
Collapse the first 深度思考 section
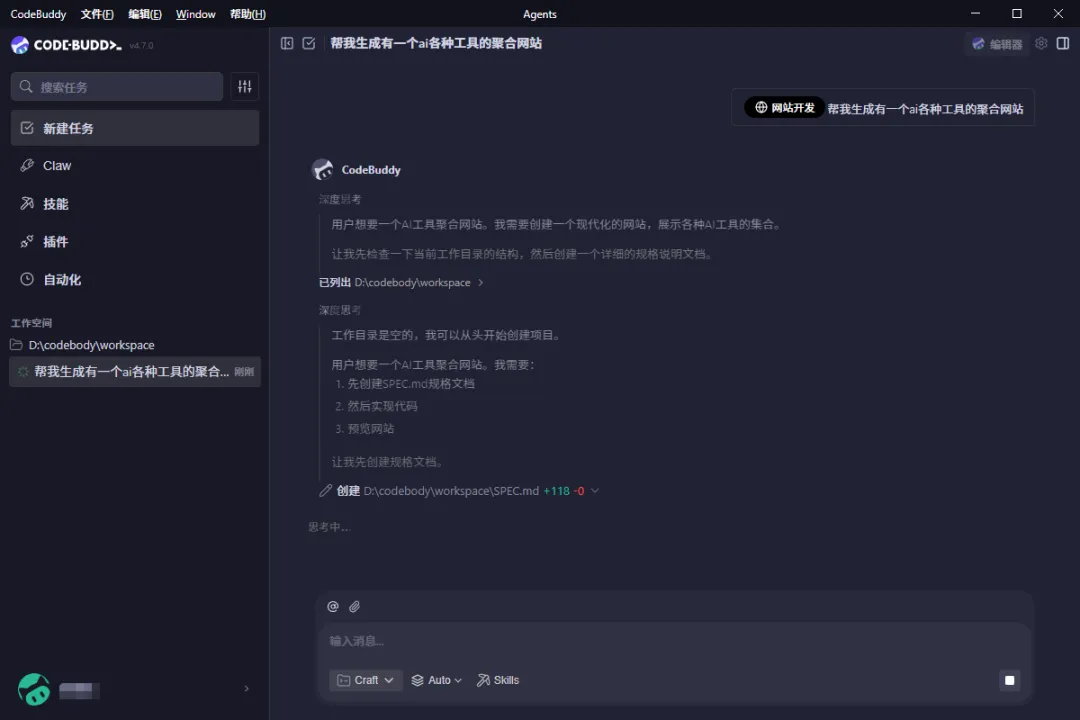point(340,199)
